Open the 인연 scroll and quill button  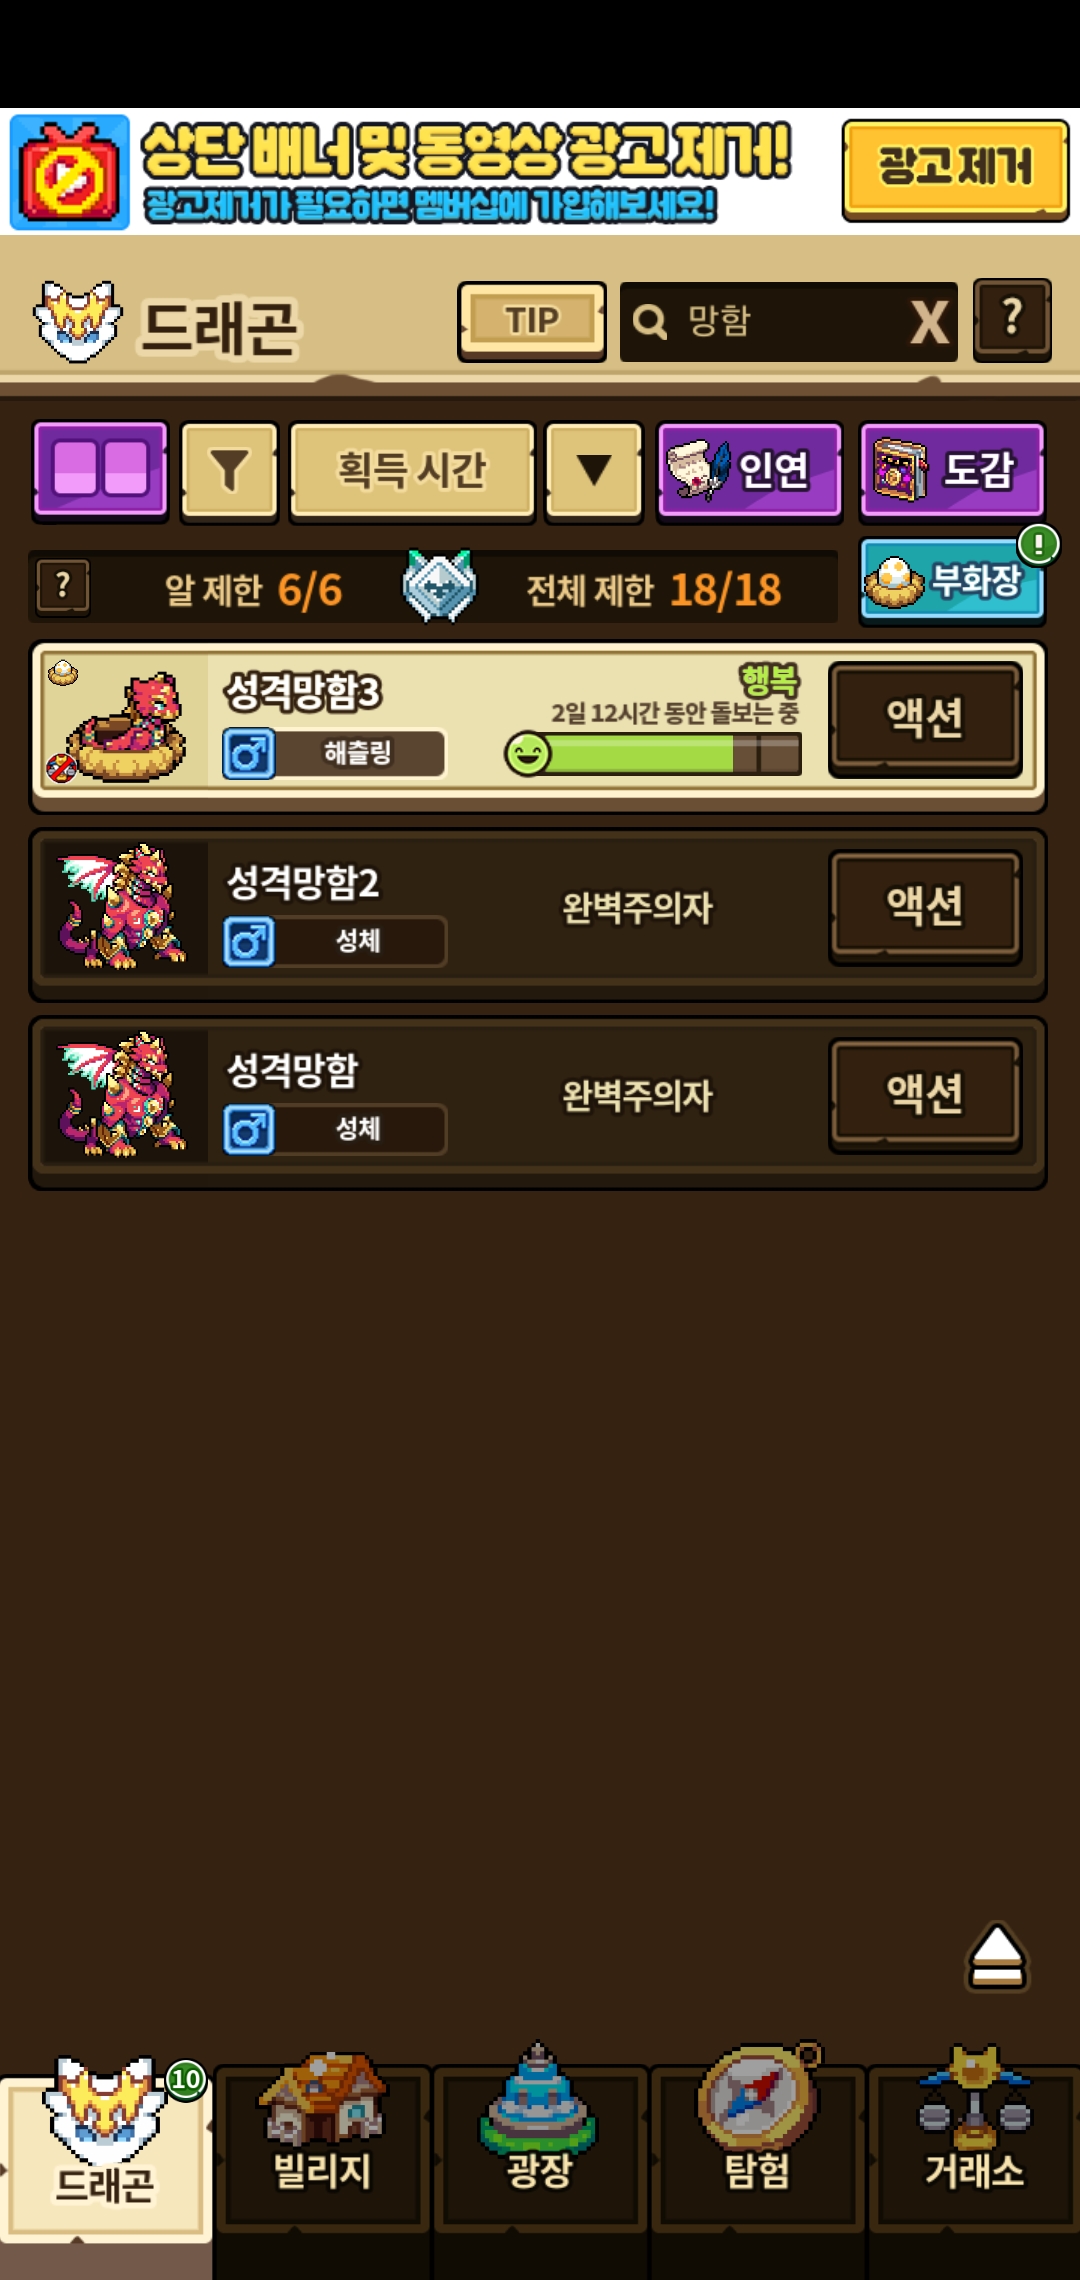click(749, 471)
